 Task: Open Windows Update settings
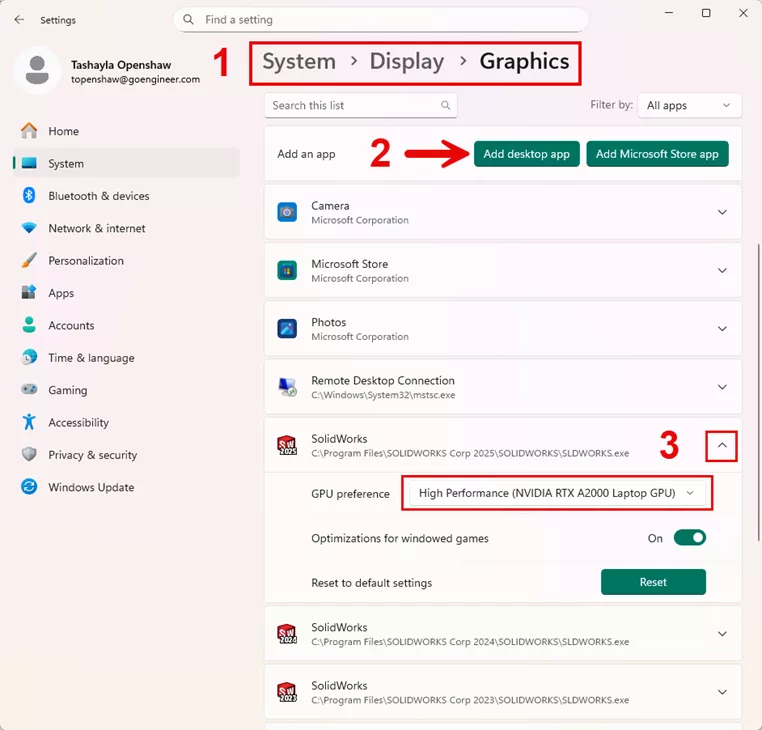click(126, 487)
